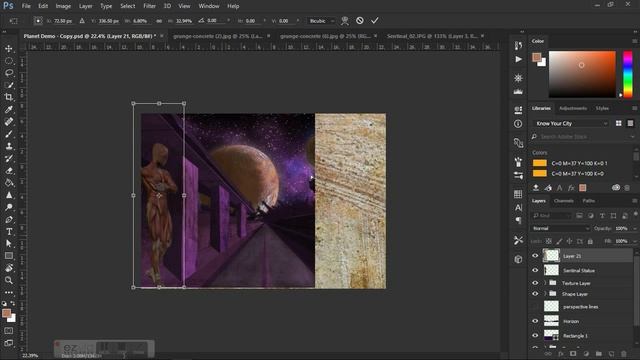Add a layer mask in Layers panel
The width and height of the screenshot is (640, 360).
pos(573,353)
